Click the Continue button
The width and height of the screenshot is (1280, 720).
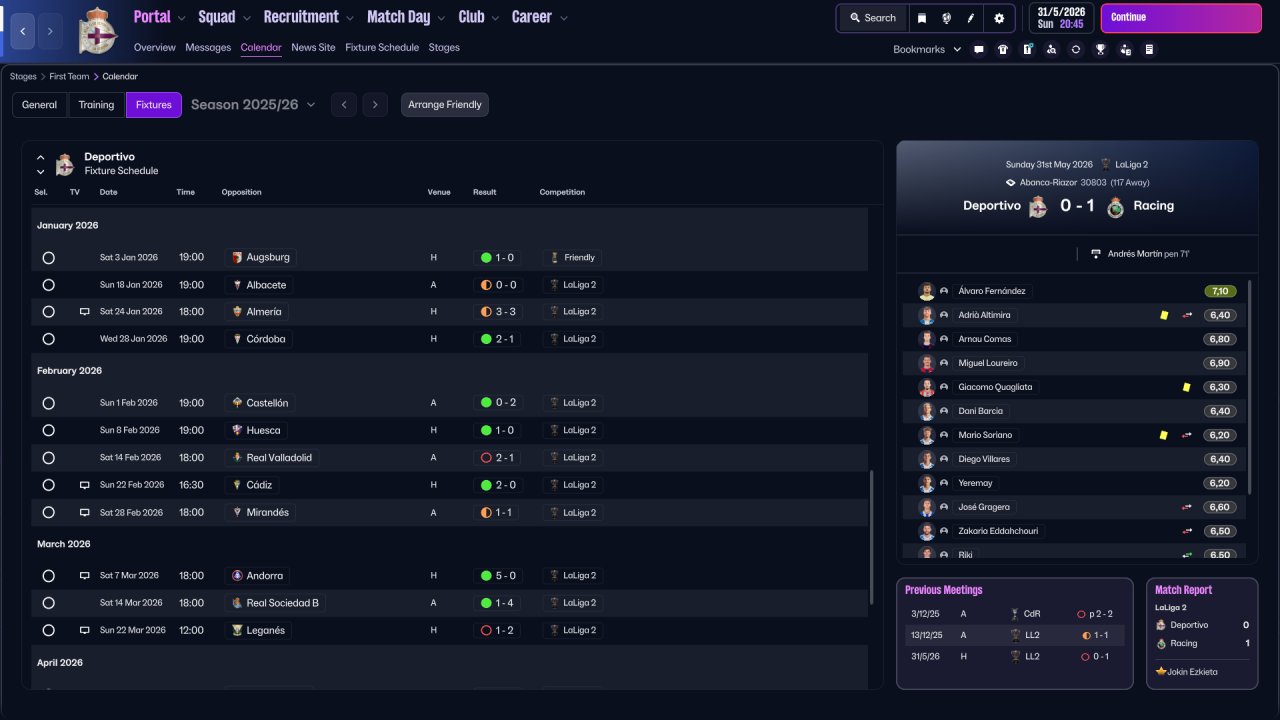[x=1181, y=18]
